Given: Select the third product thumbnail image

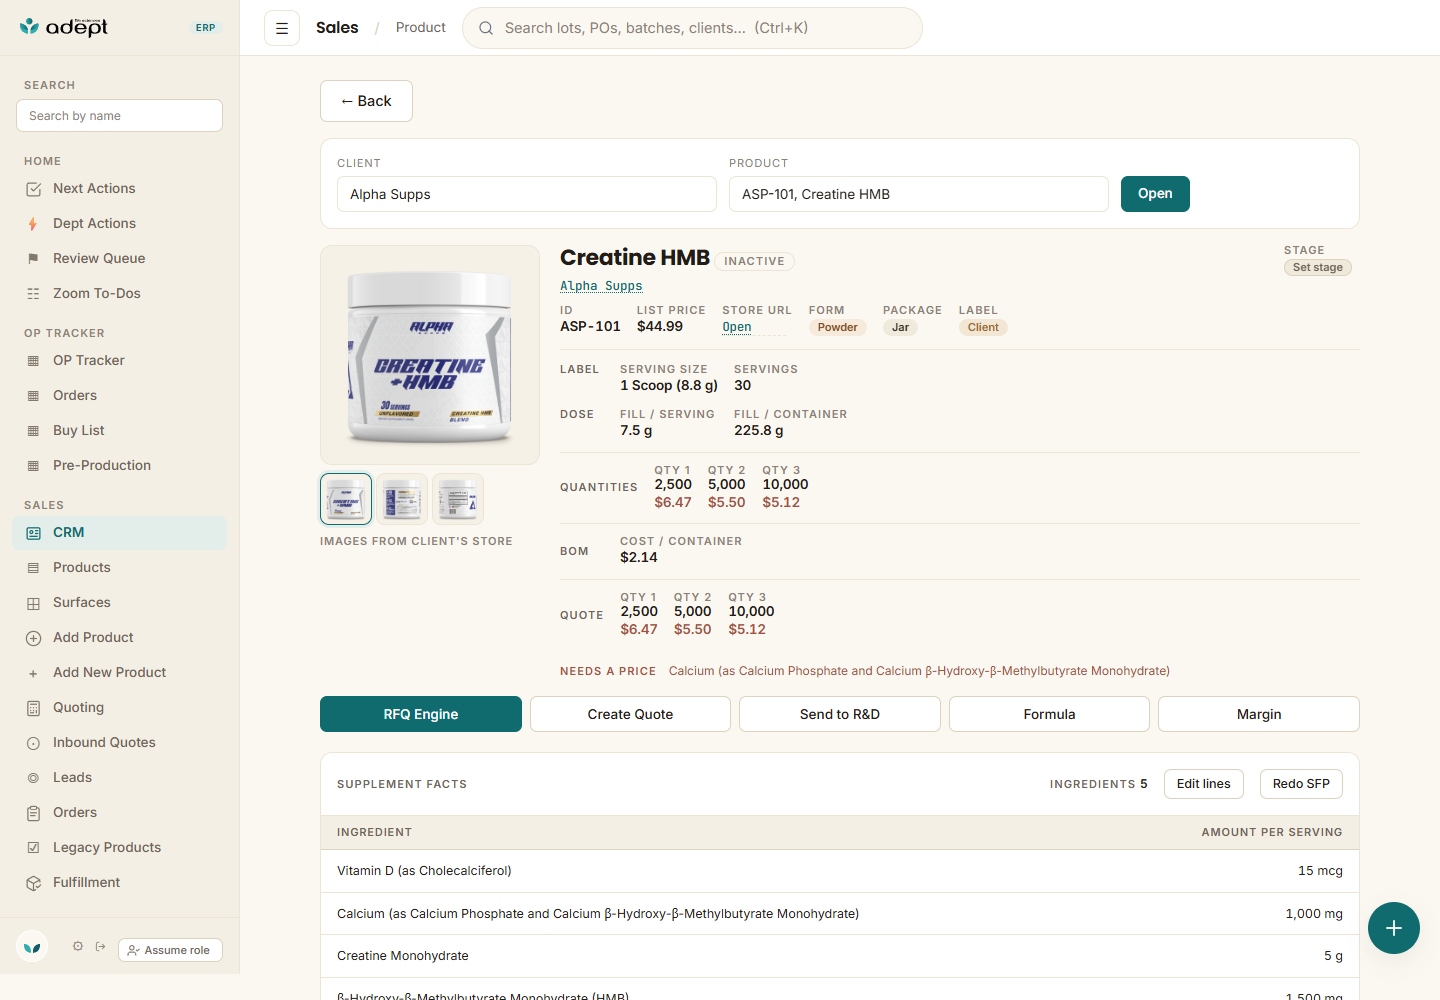Looking at the screenshot, I should tap(458, 499).
